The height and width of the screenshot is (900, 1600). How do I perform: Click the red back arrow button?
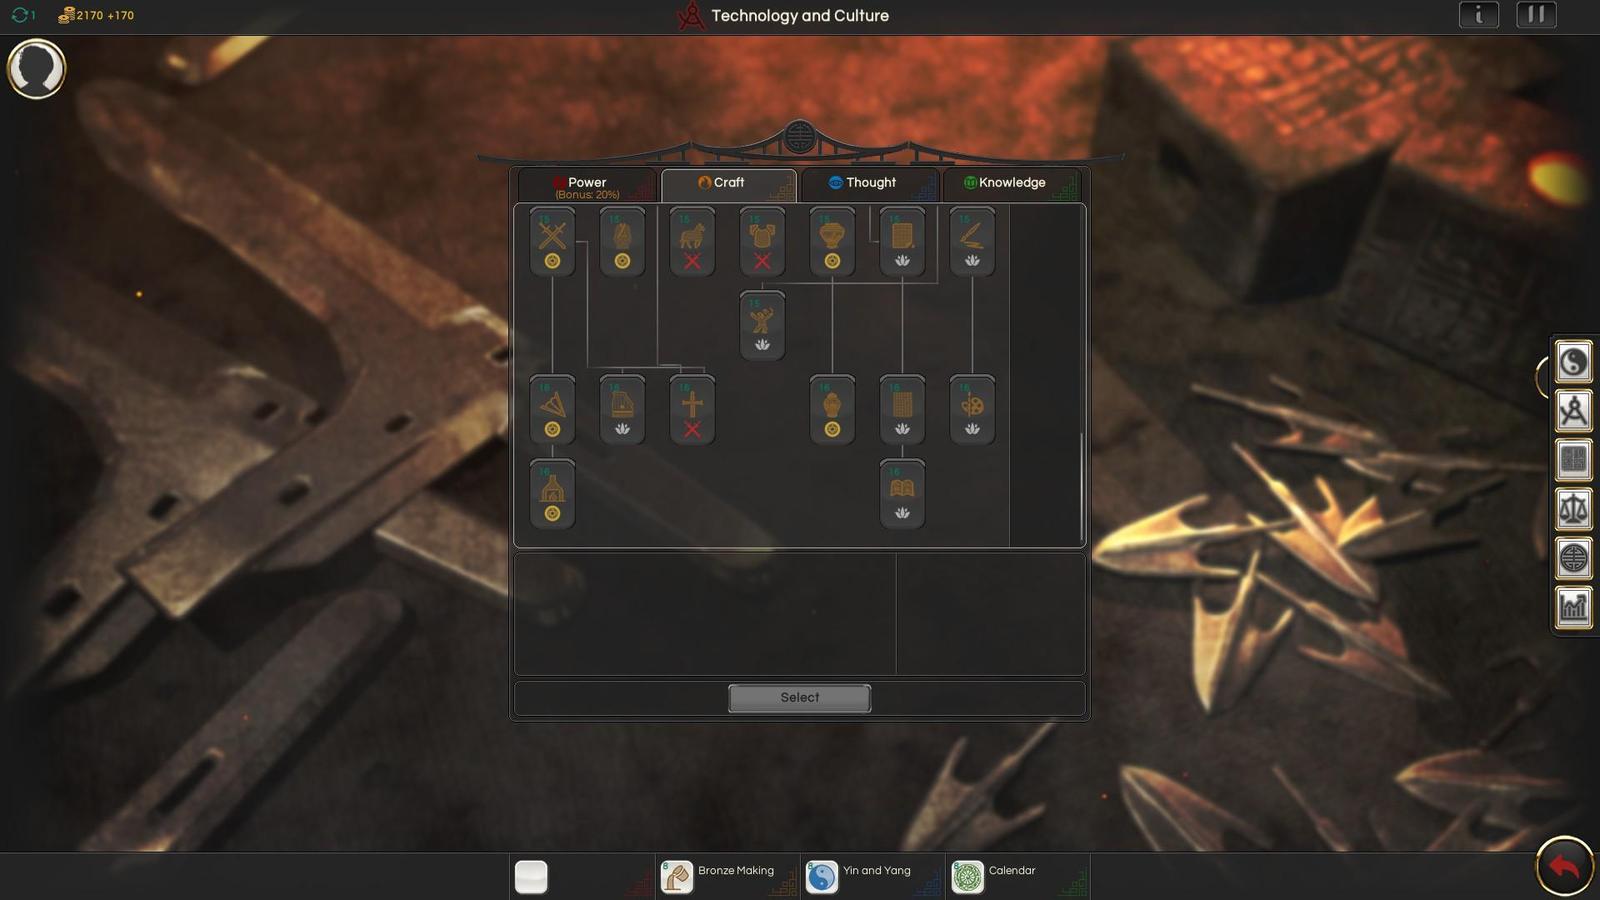[1564, 866]
